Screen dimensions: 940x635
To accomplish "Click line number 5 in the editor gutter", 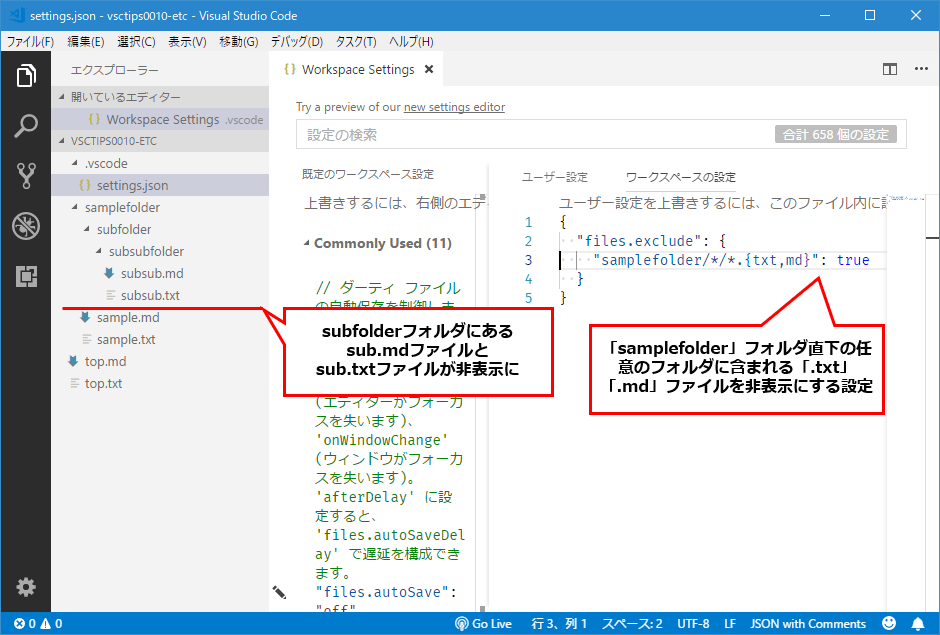I will (x=528, y=297).
